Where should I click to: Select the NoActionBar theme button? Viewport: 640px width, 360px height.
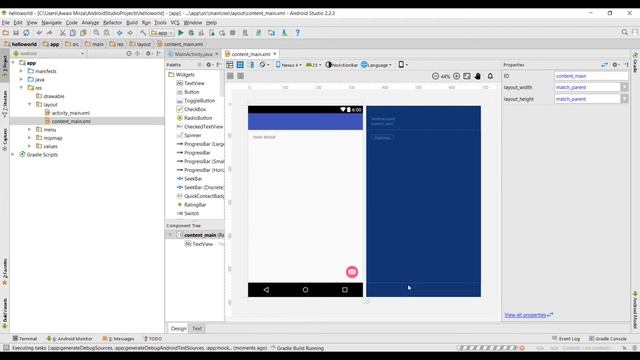tap(341, 64)
